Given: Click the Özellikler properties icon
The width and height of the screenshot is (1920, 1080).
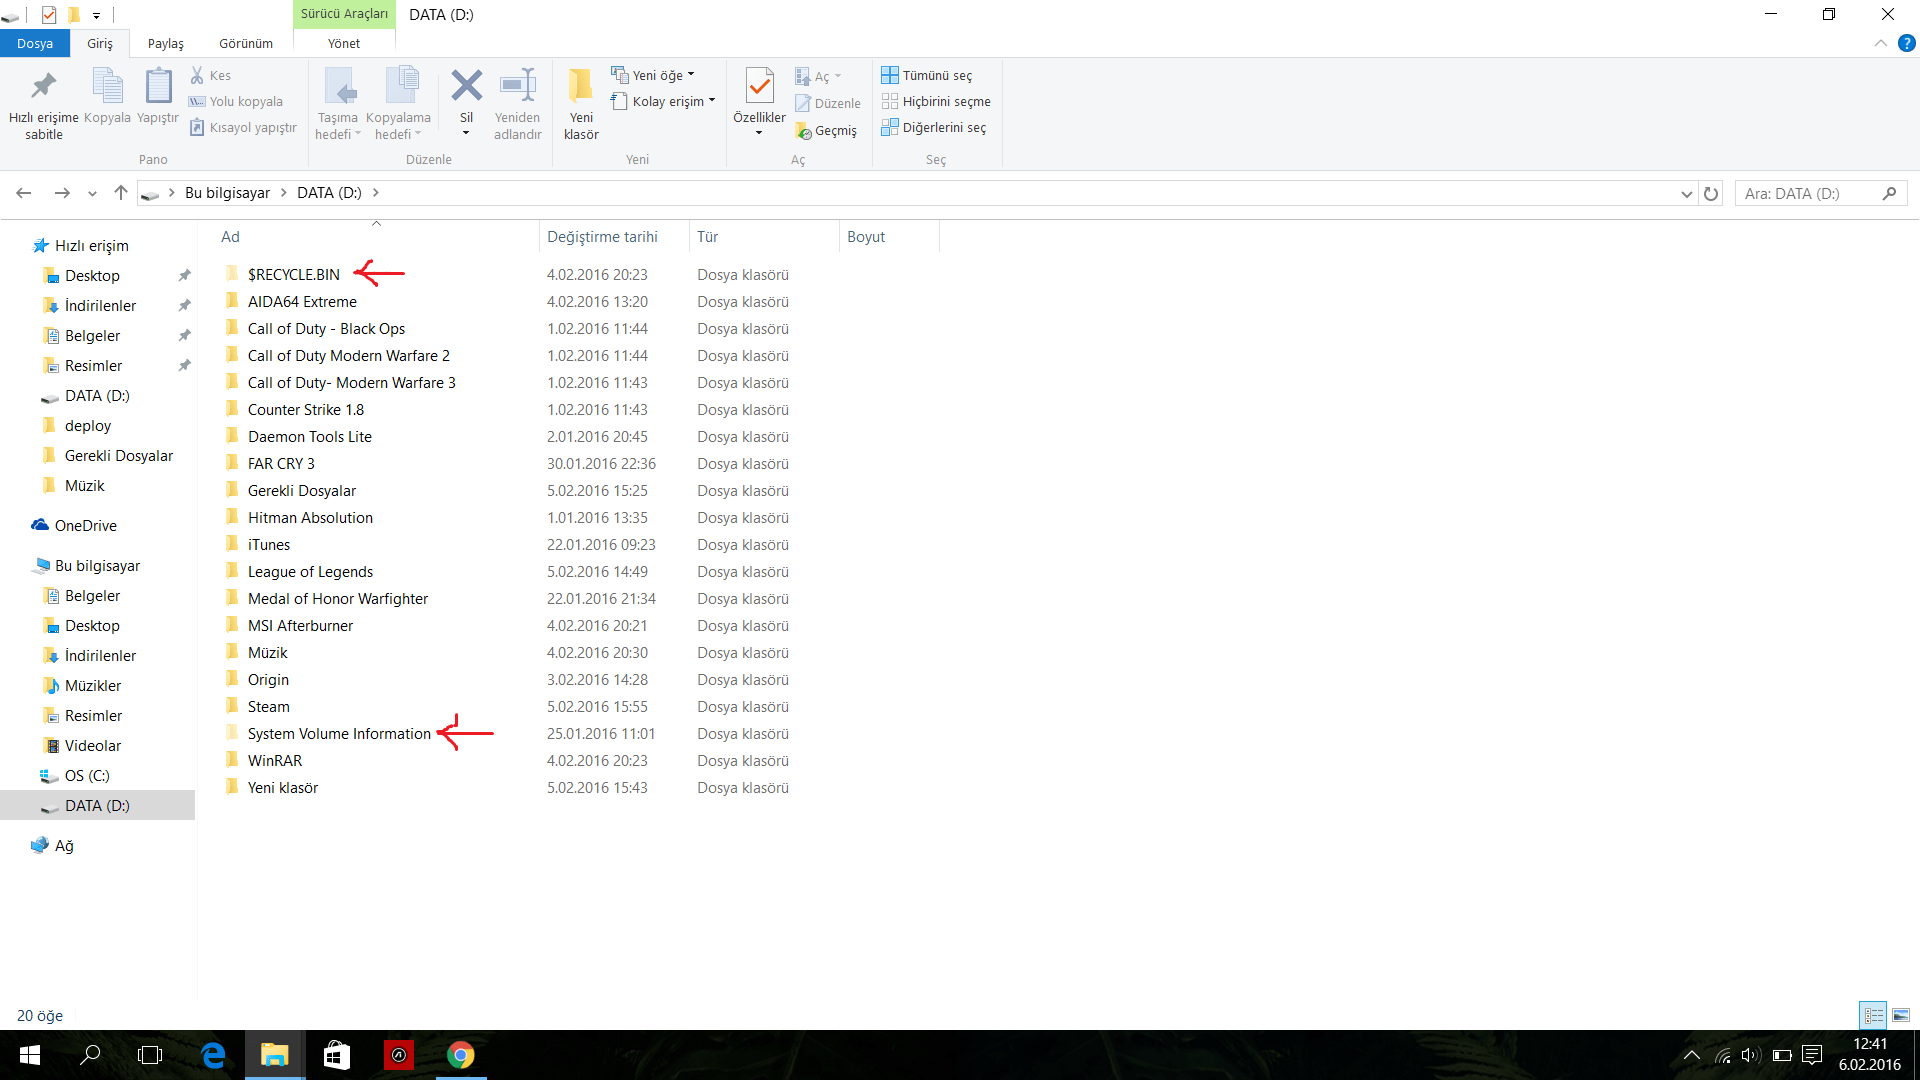Looking at the screenshot, I should coord(759,88).
